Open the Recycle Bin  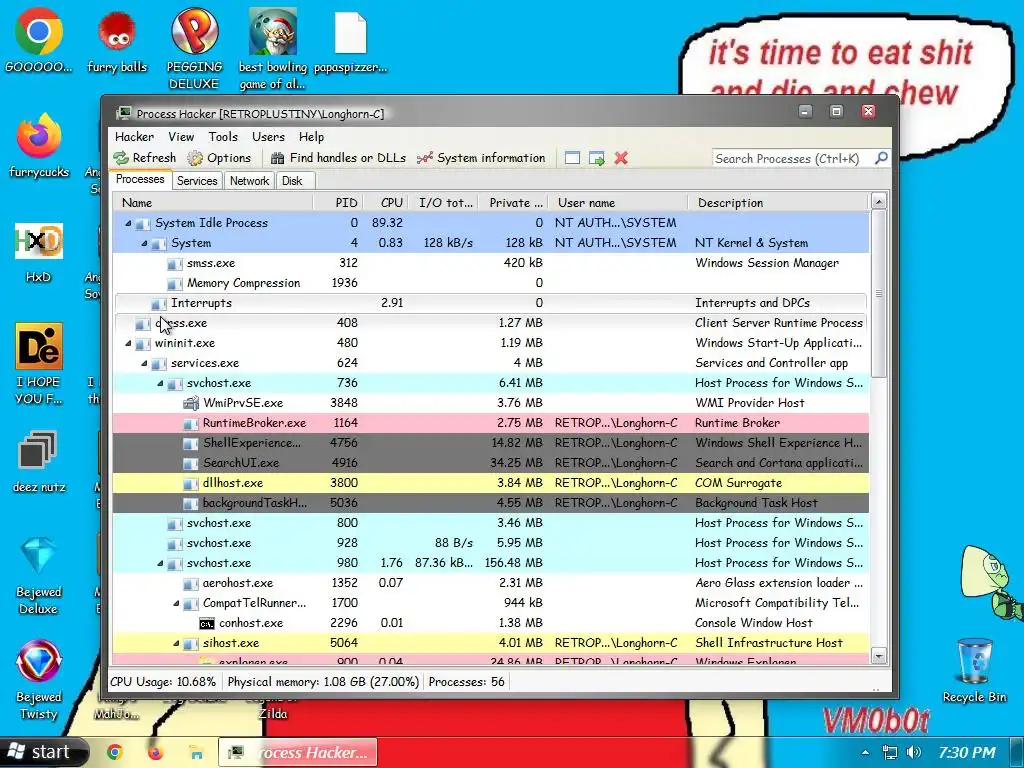pyautogui.click(x=974, y=669)
